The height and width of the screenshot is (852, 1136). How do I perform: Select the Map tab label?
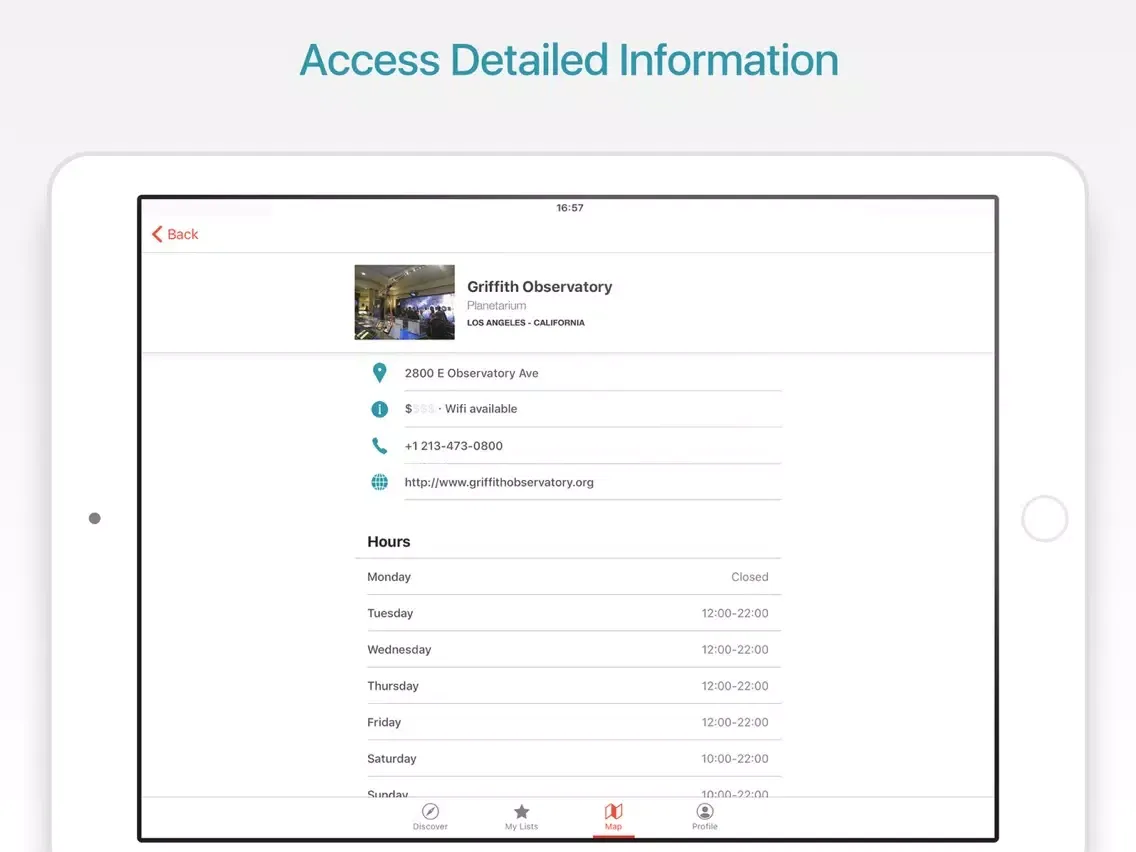tap(614, 827)
